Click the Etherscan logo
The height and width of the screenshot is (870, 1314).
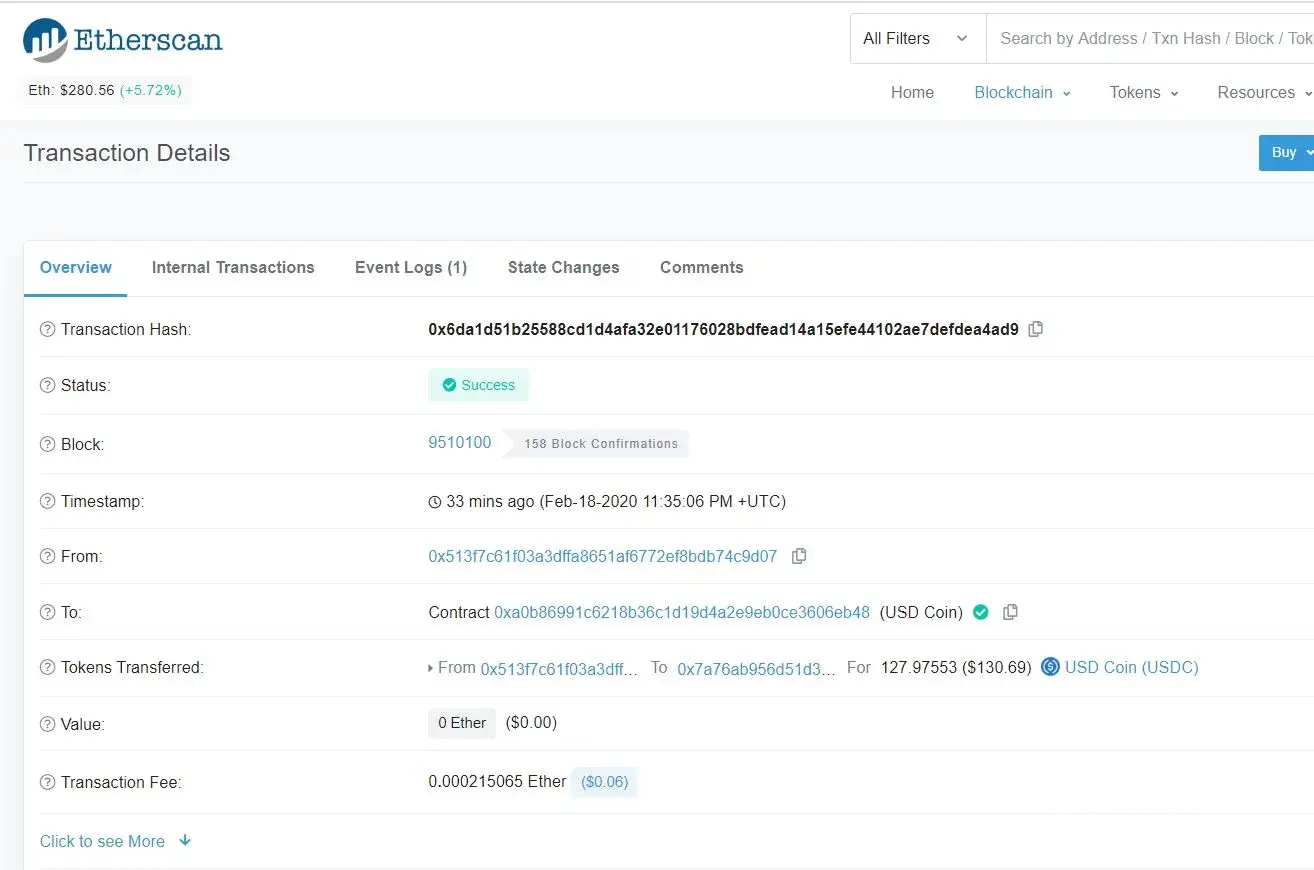click(x=123, y=40)
